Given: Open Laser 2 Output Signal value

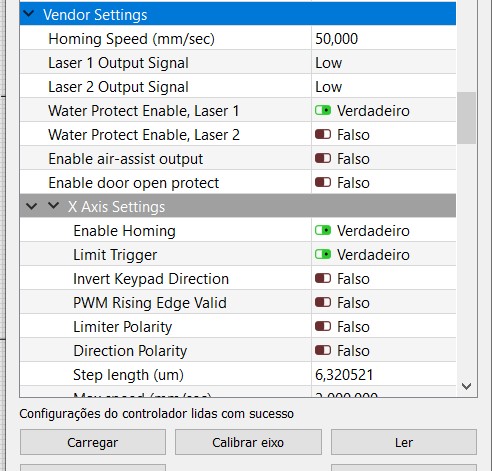Looking at the screenshot, I should [384, 87].
